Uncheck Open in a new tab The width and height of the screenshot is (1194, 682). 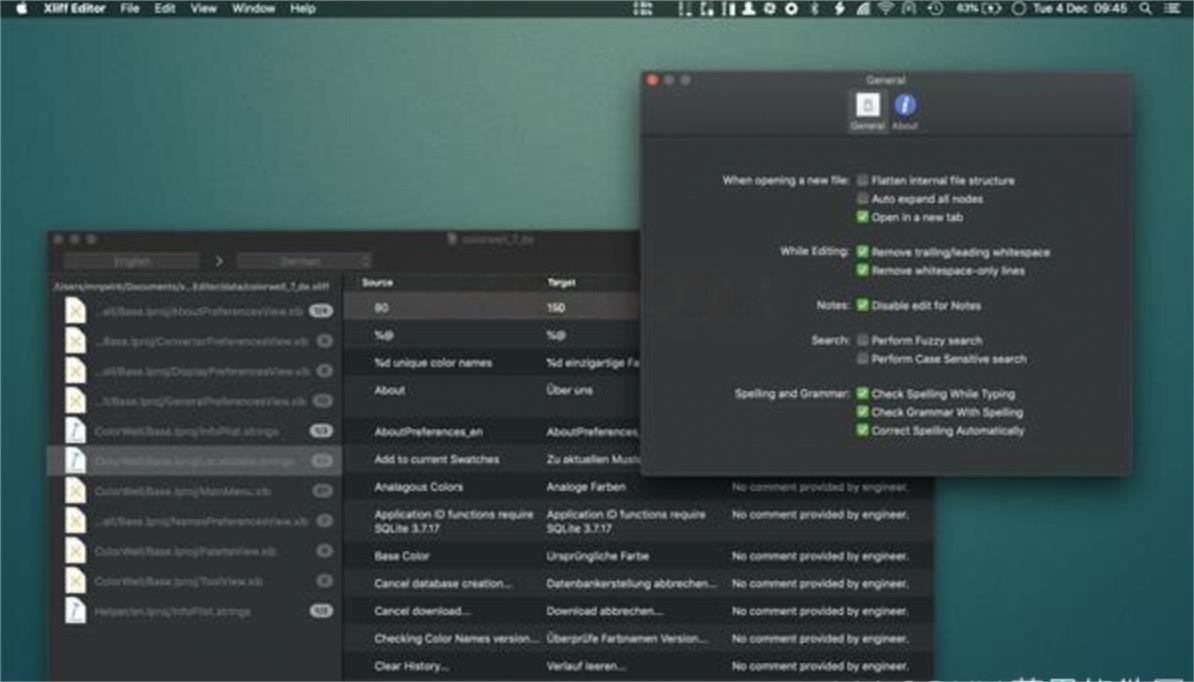tap(862, 217)
